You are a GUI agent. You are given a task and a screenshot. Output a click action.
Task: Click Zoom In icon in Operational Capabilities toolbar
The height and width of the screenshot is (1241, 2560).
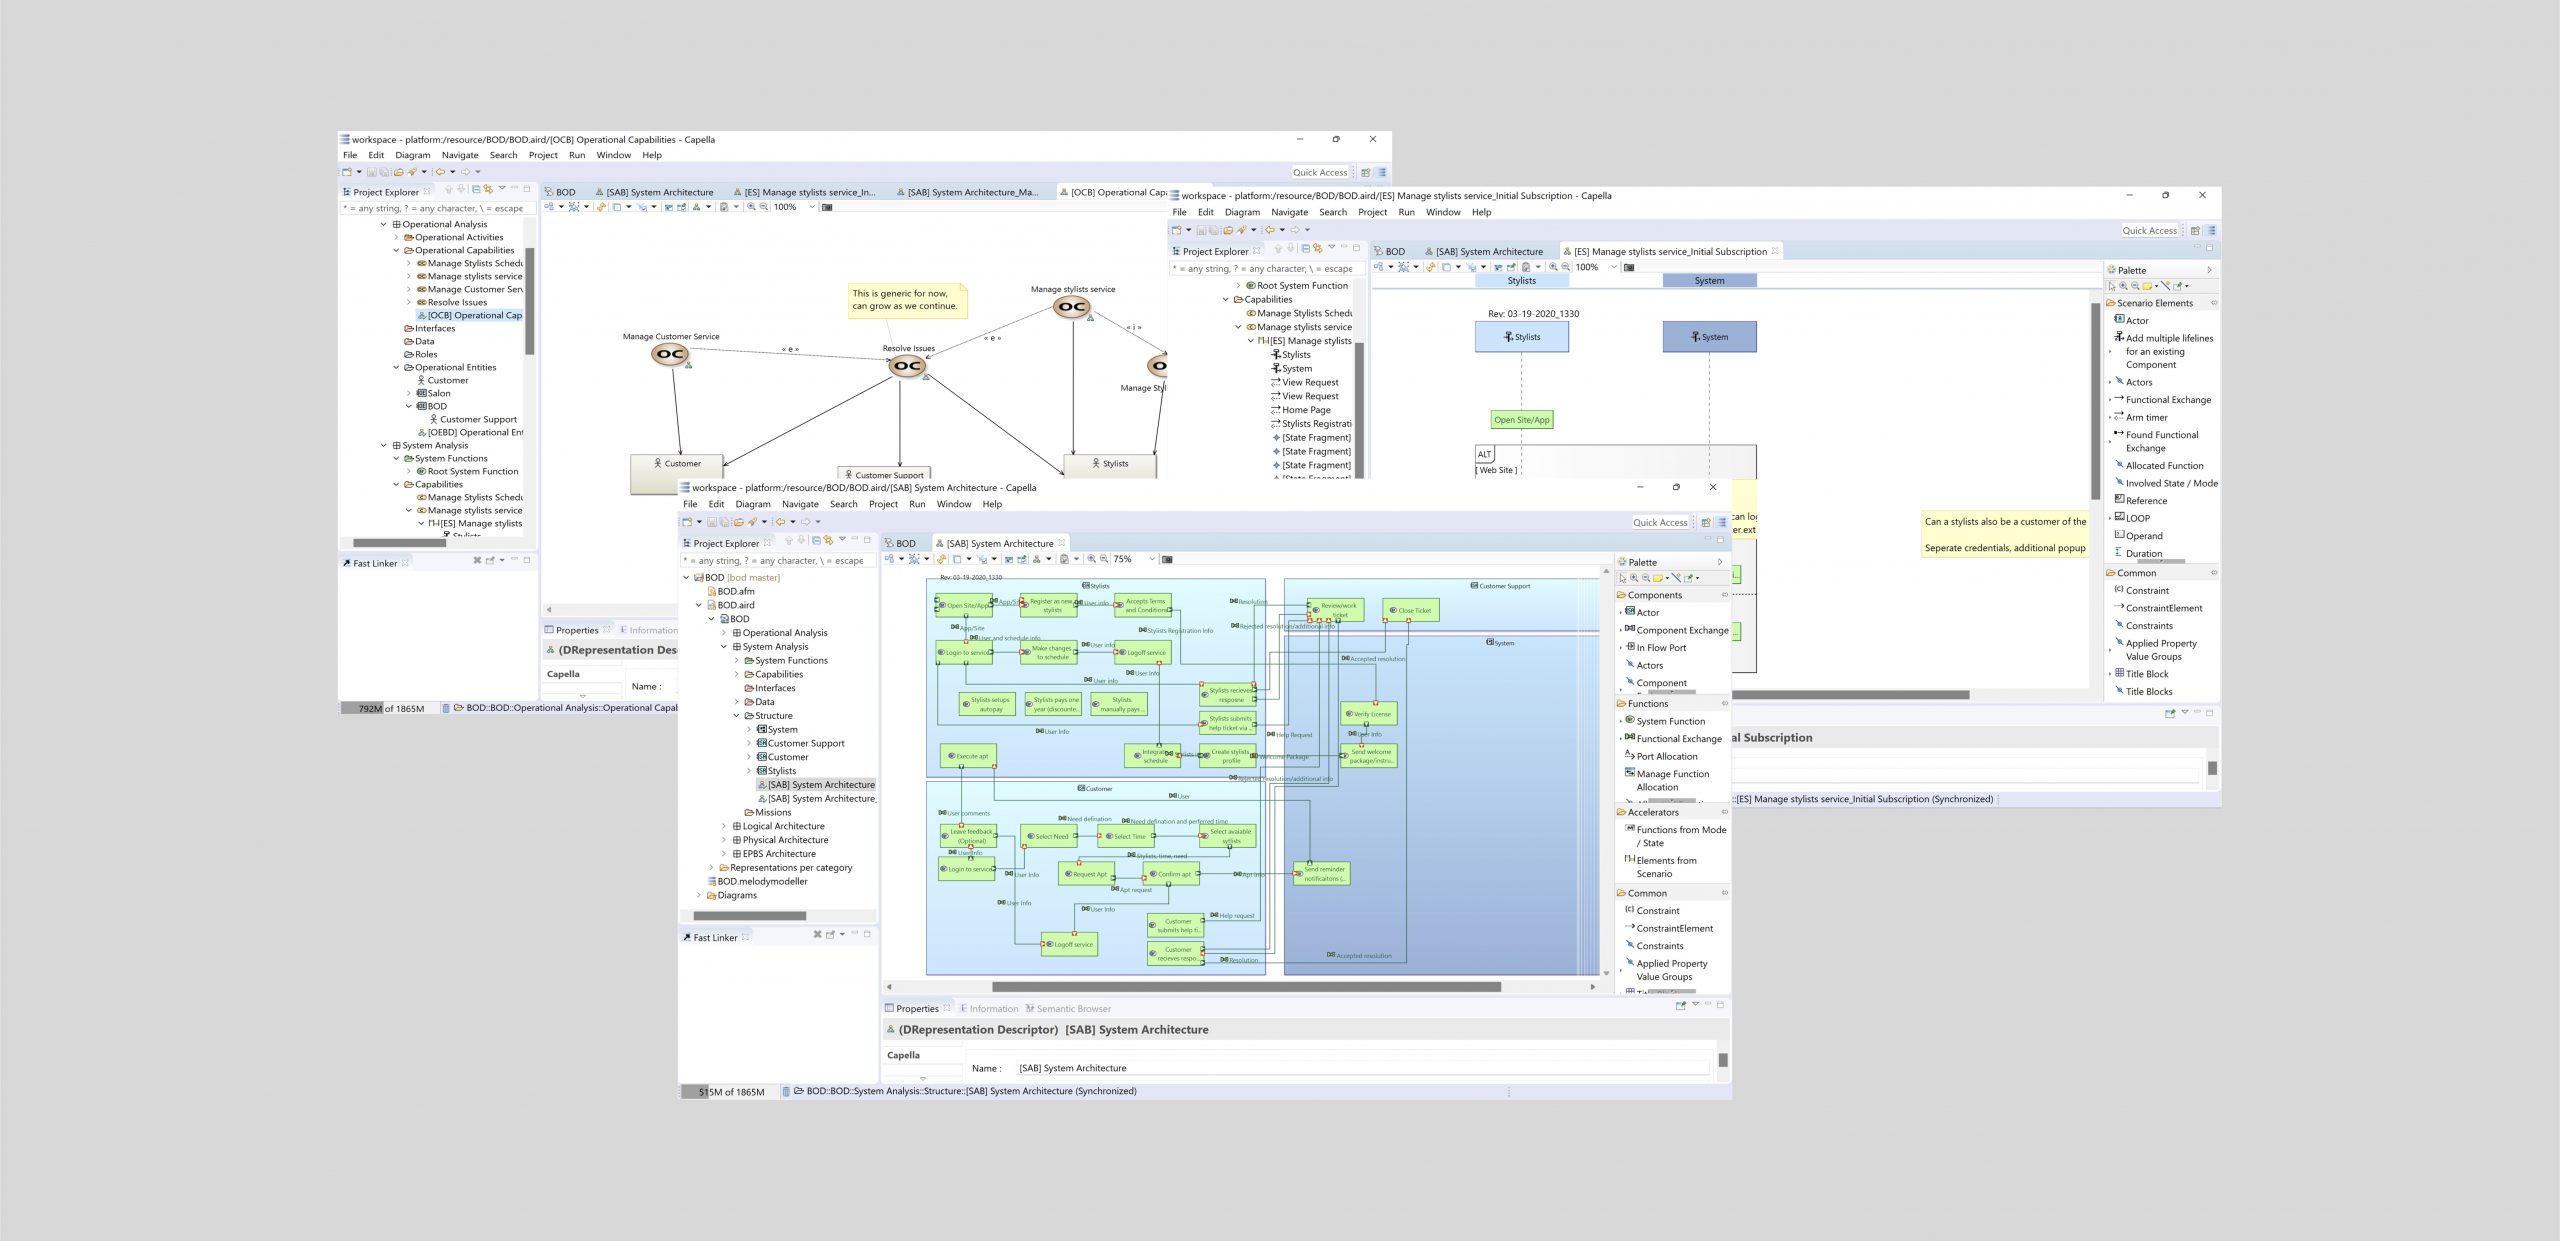click(x=752, y=207)
